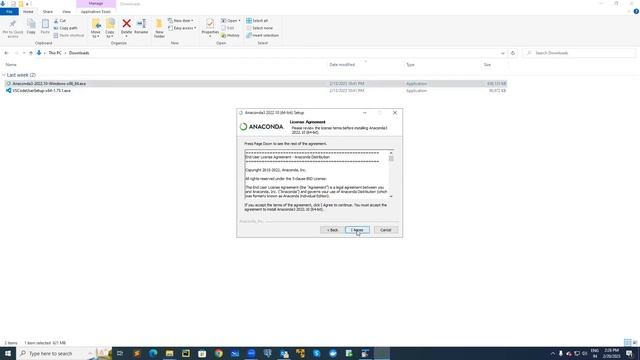The width and height of the screenshot is (640, 360).
Task: Click Select all in ribbon
Action: pos(257,21)
